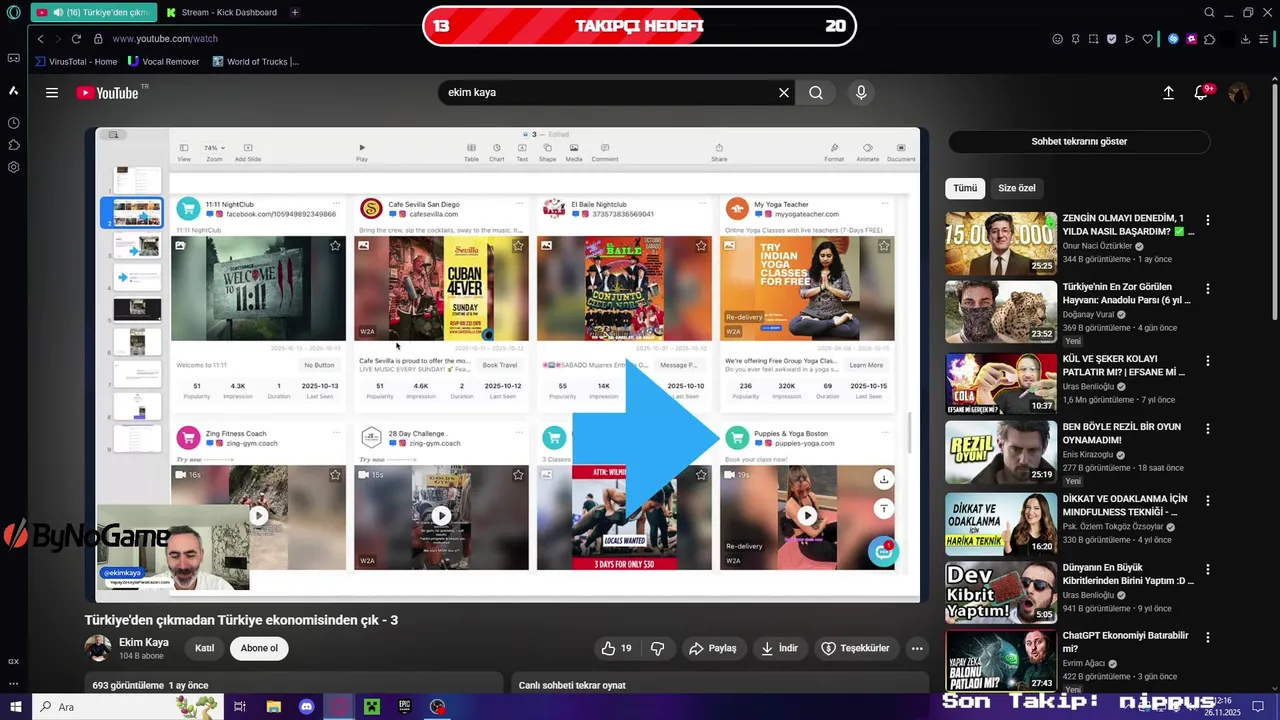This screenshot has height=720, width=1280.
Task: Open options for Anadolu Parsı video
Action: click(x=1208, y=289)
